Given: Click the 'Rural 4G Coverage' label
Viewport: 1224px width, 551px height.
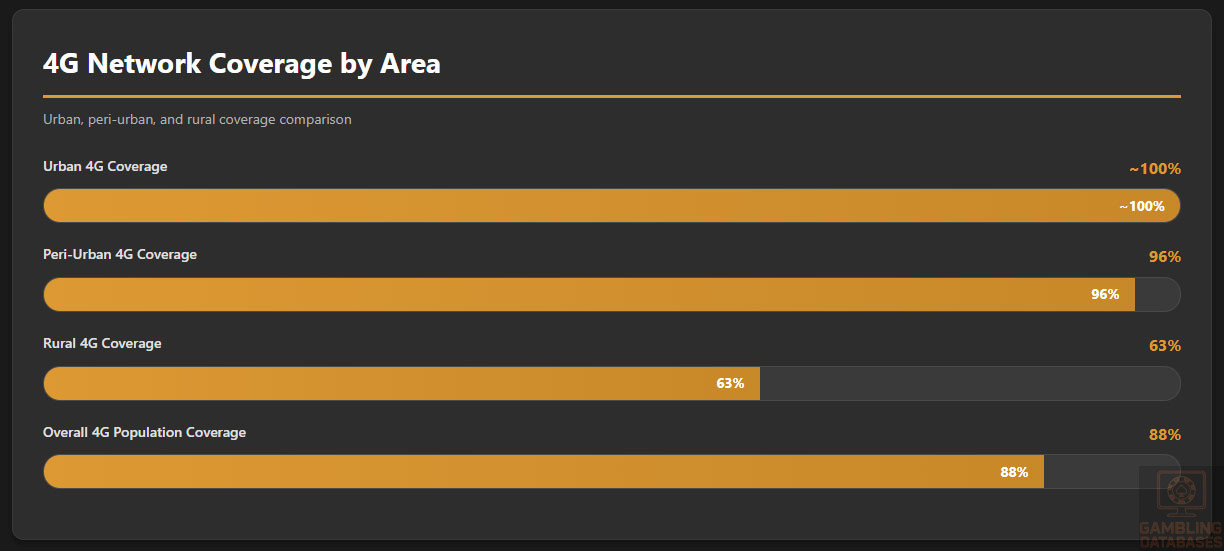Looking at the screenshot, I should 102,344.
